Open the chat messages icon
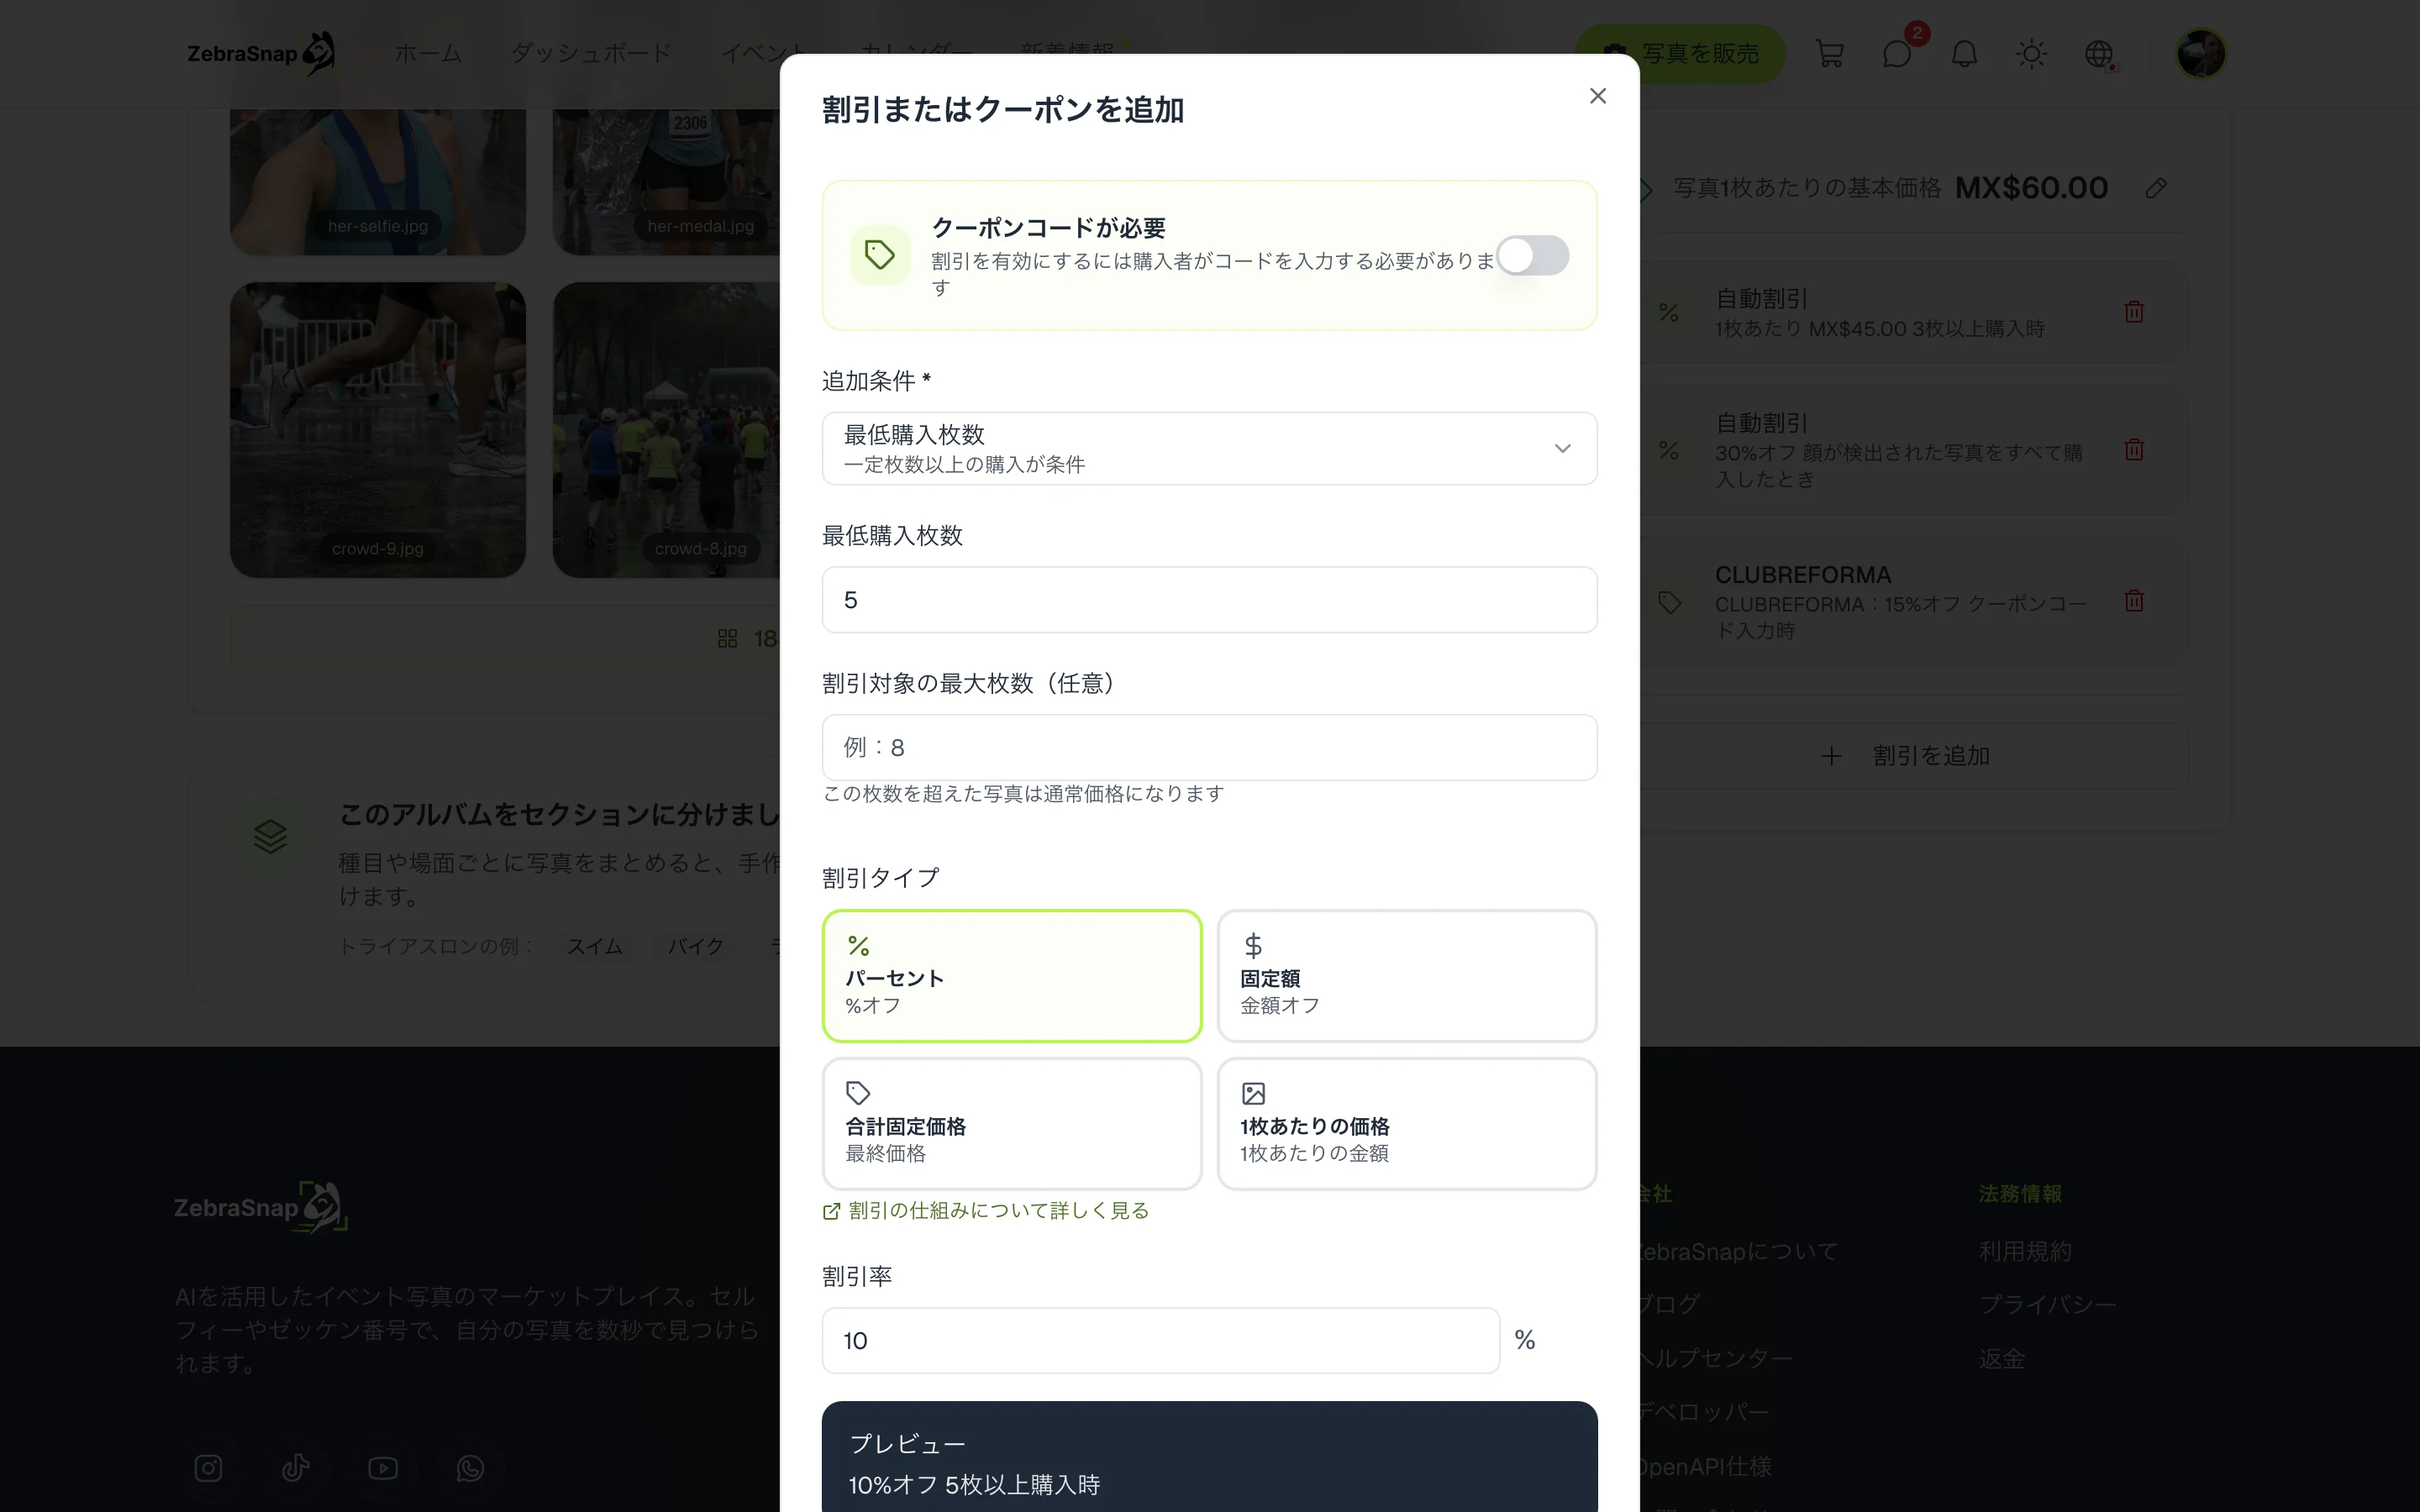The image size is (2420, 1512). pos(1896,54)
